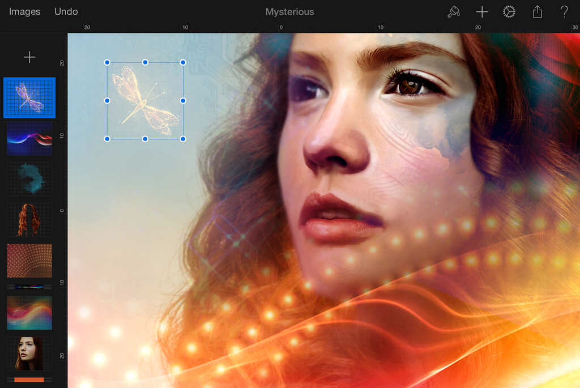The width and height of the screenshot is (580, 388).
Task: Select the teal smoke layer thumbnail
Action: click(x=30, y=179)
